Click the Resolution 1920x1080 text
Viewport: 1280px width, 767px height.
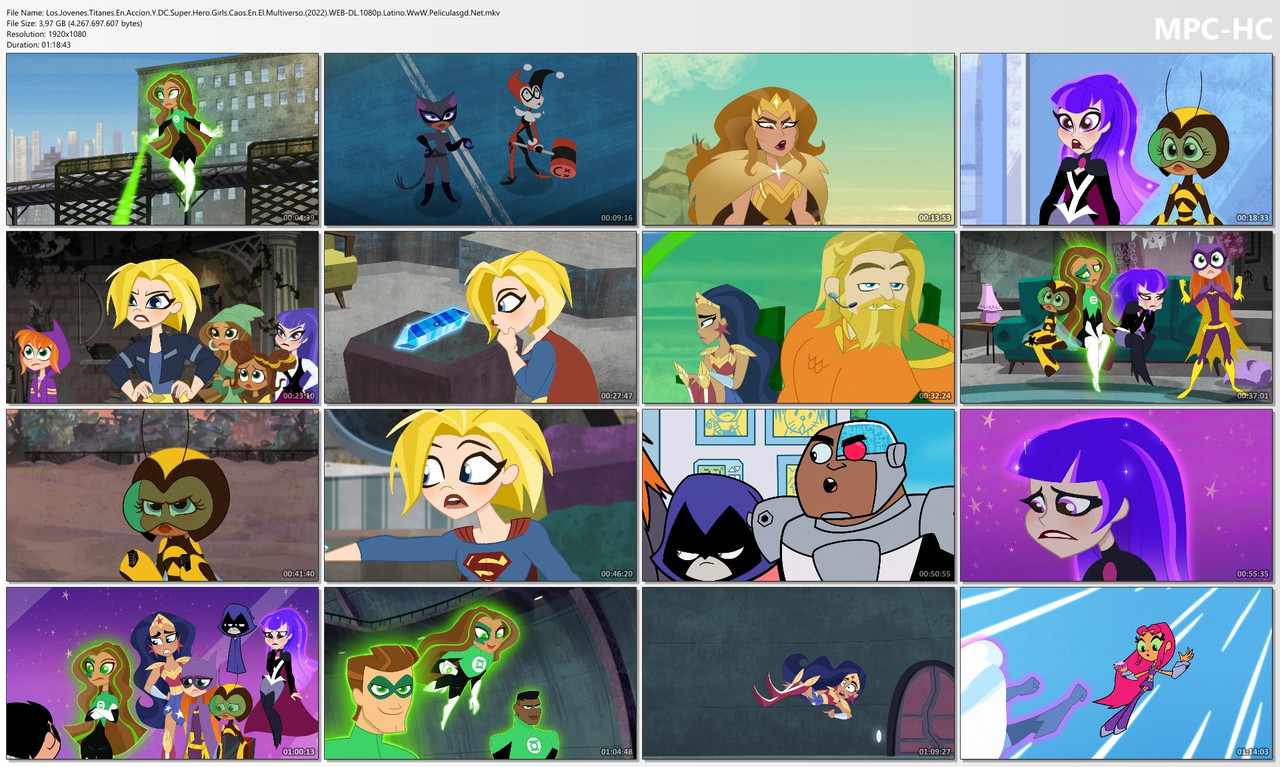pos(46,35)
